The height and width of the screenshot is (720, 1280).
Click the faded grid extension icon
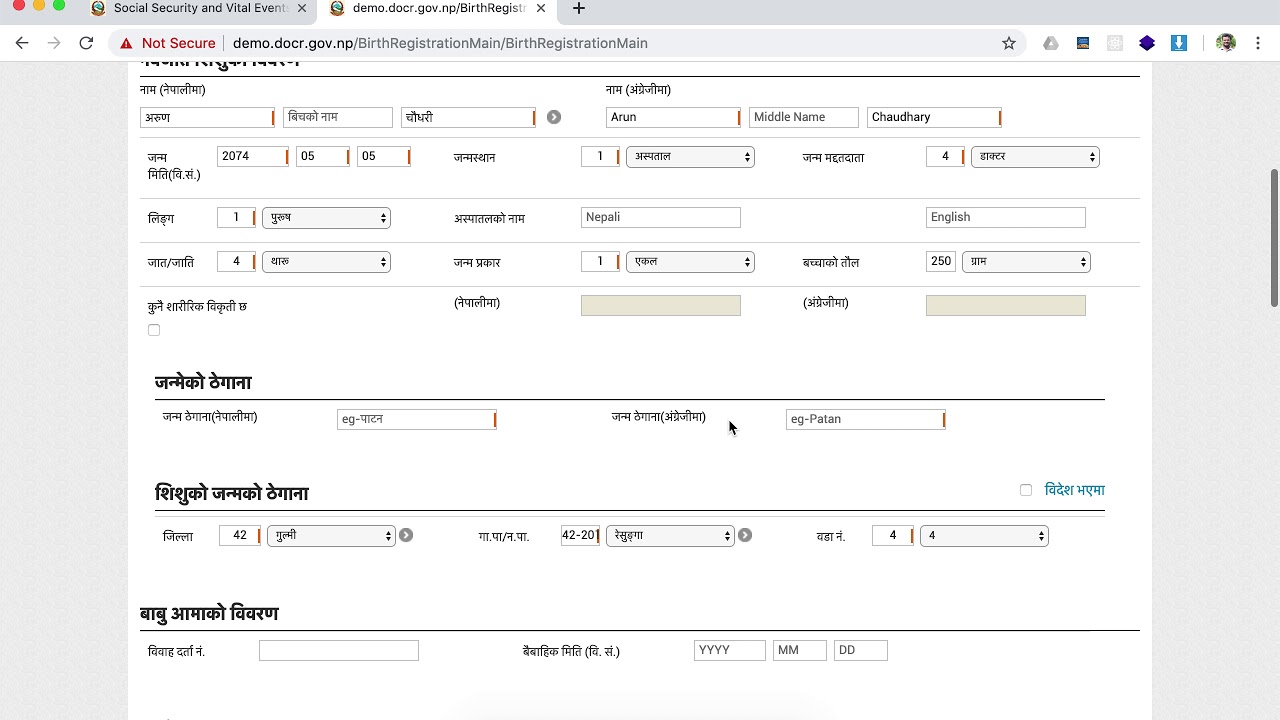pyautogui.click(x=1115, y=43)
